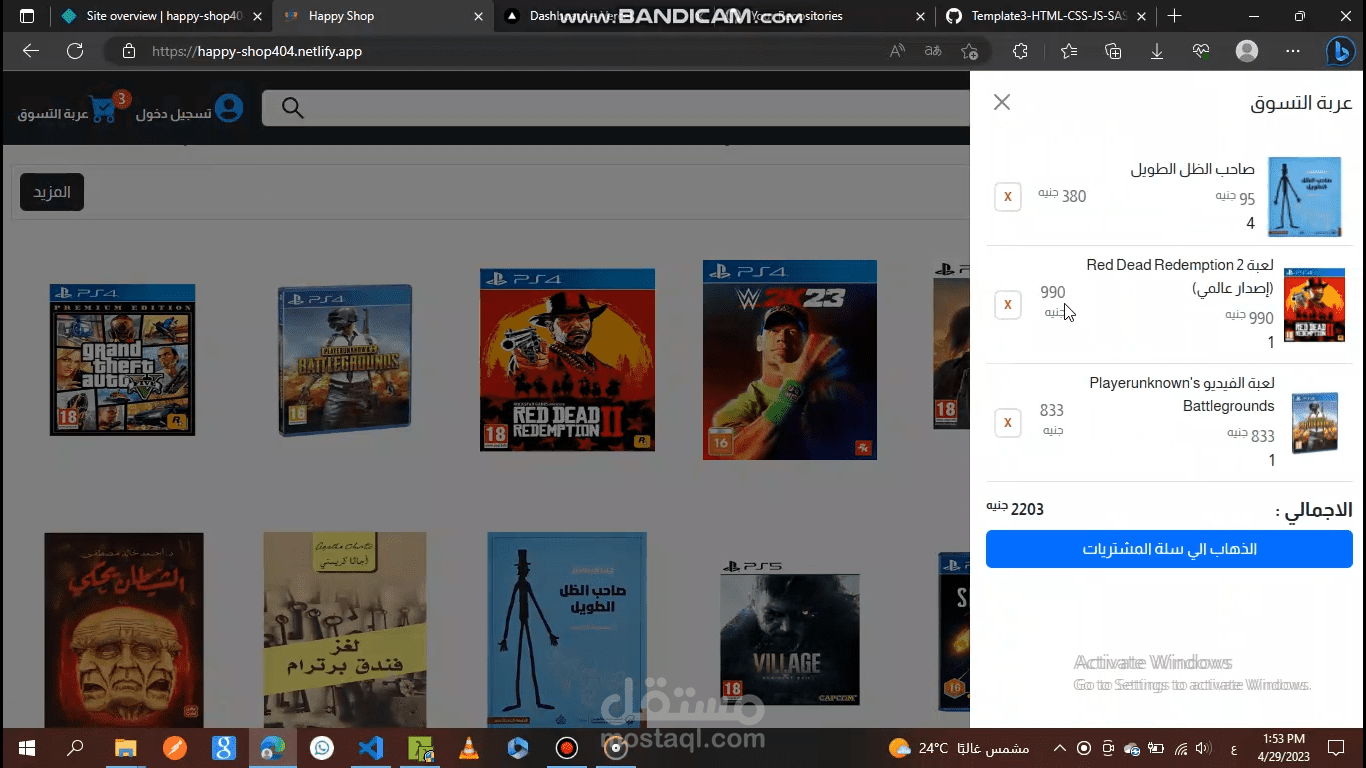The height and width of the screenshot is (768, 1366).
Task: Open the Windows notification center icon
Action: pos(1336,748)
